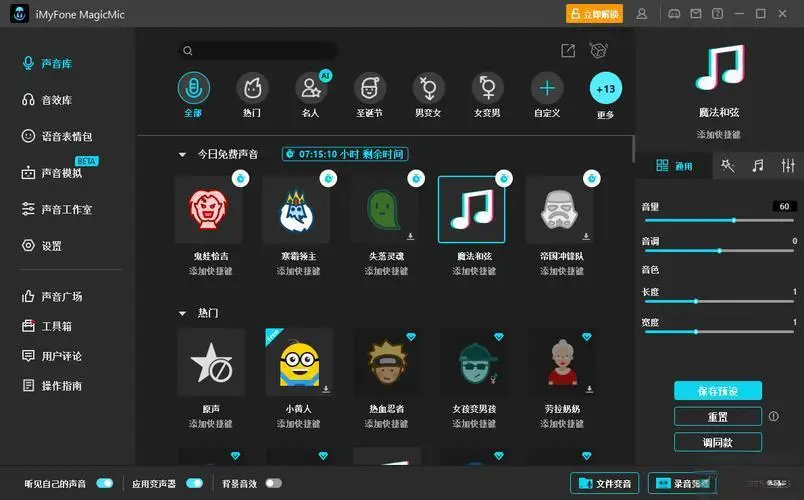Collapse the 今日免费声音 section
This screenshot has width=804, height=500.
coord(182,155)
